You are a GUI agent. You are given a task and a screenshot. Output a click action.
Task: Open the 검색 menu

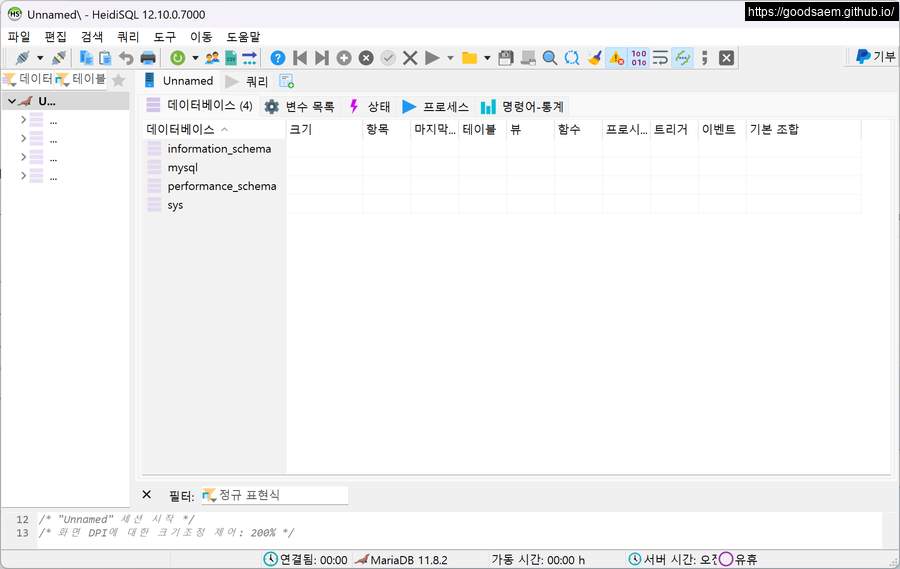(92, 37)
